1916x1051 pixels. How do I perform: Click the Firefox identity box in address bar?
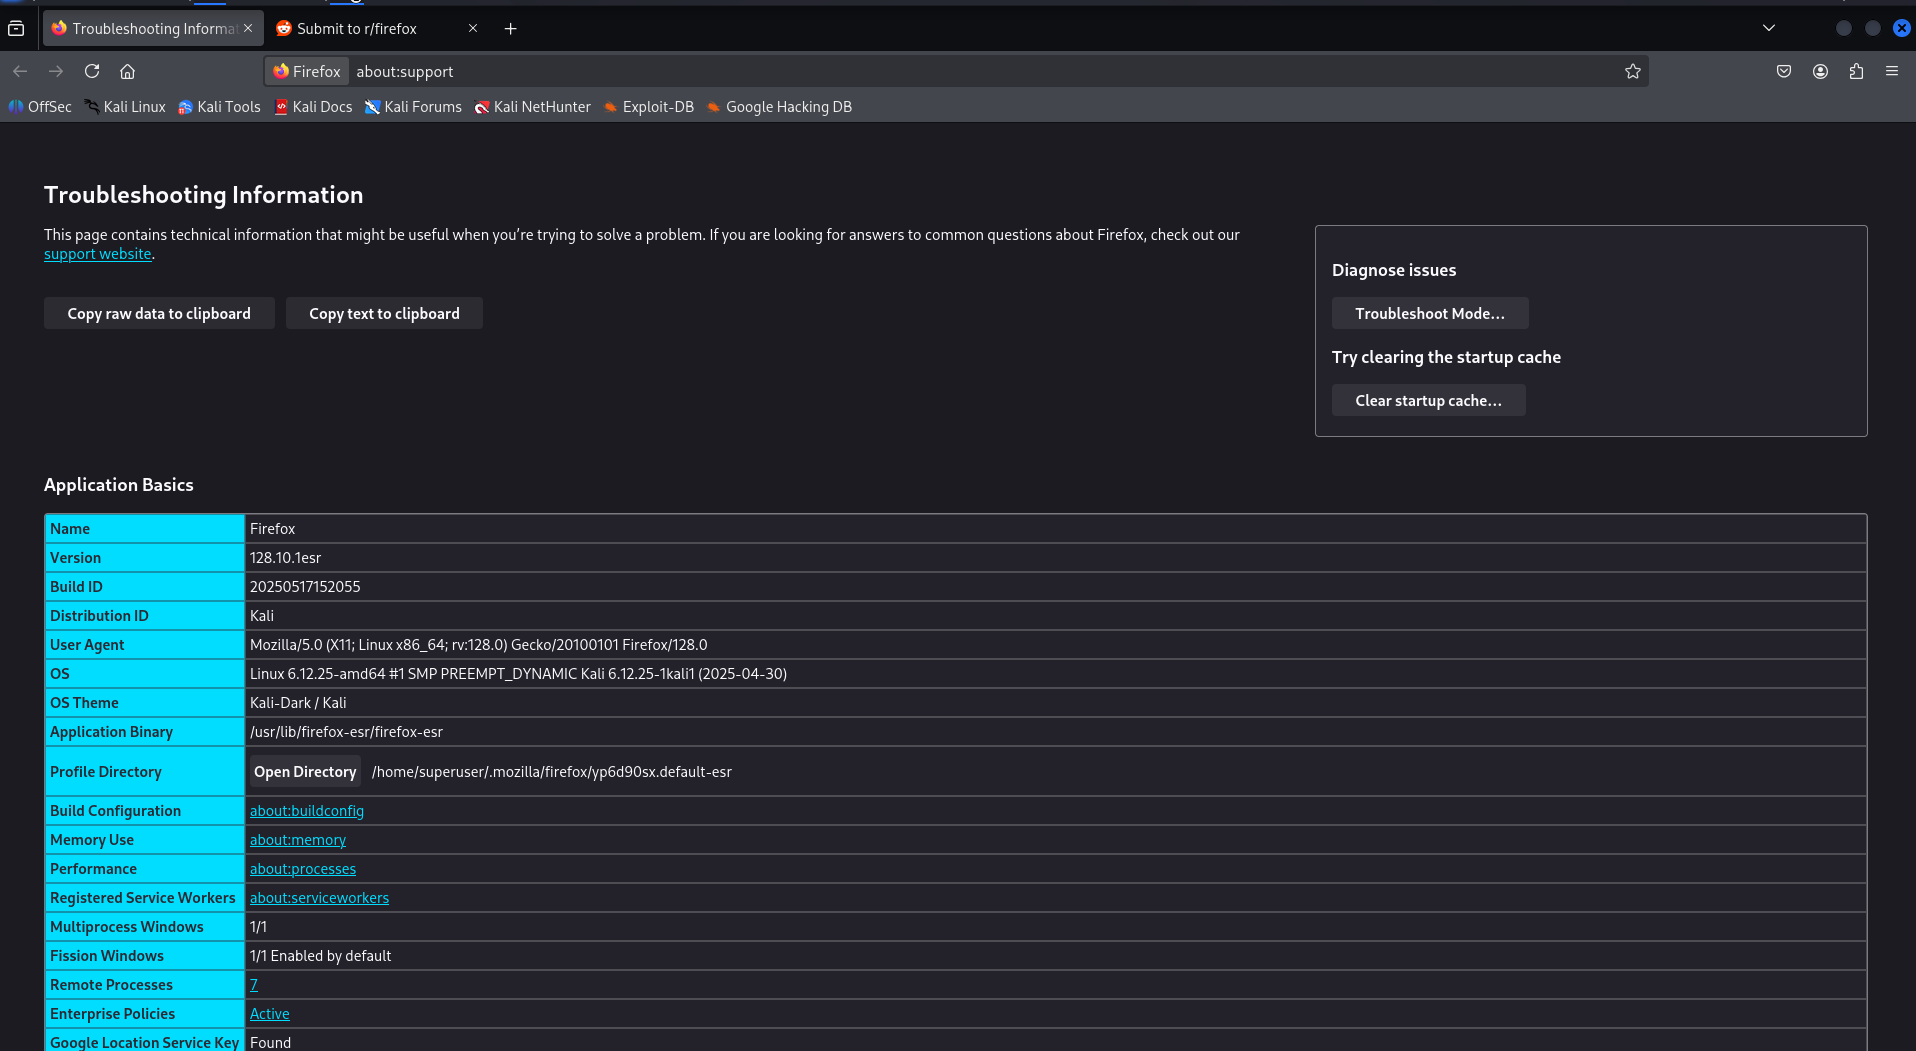click(307, 71)
